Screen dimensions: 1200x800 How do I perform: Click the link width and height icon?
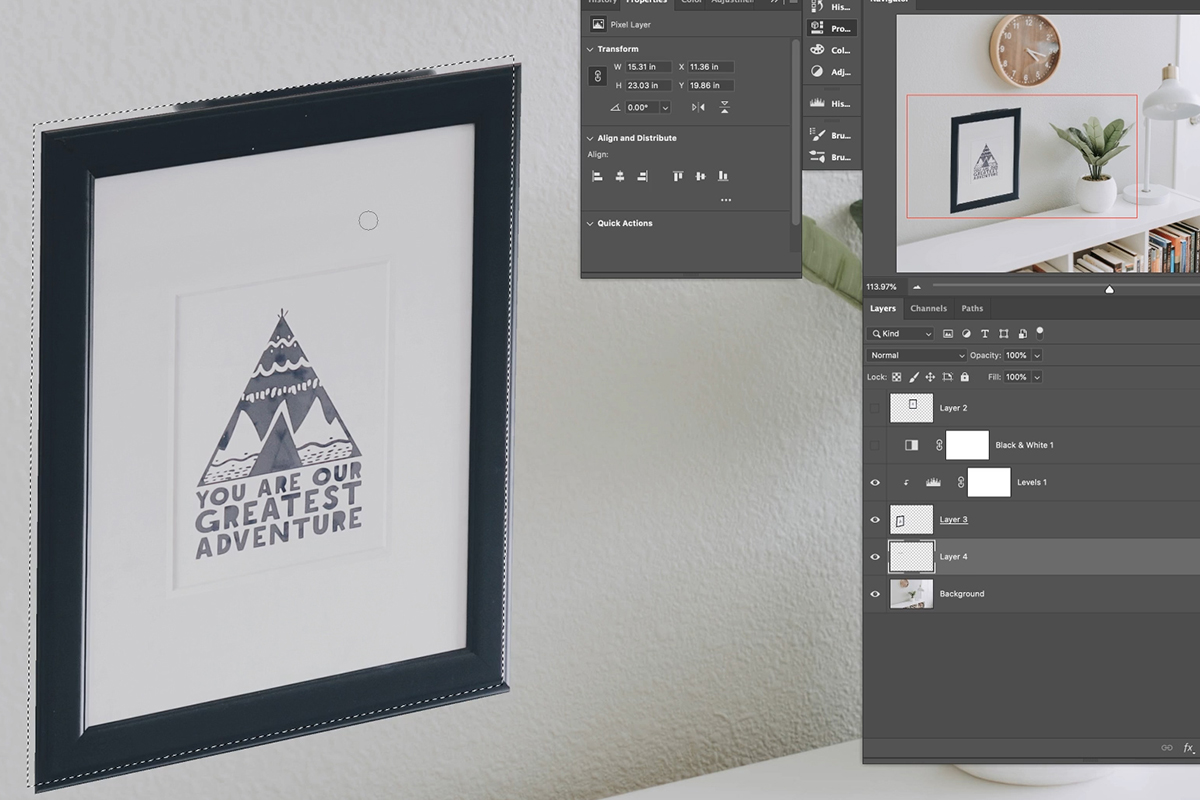click(x=599, y=76)
